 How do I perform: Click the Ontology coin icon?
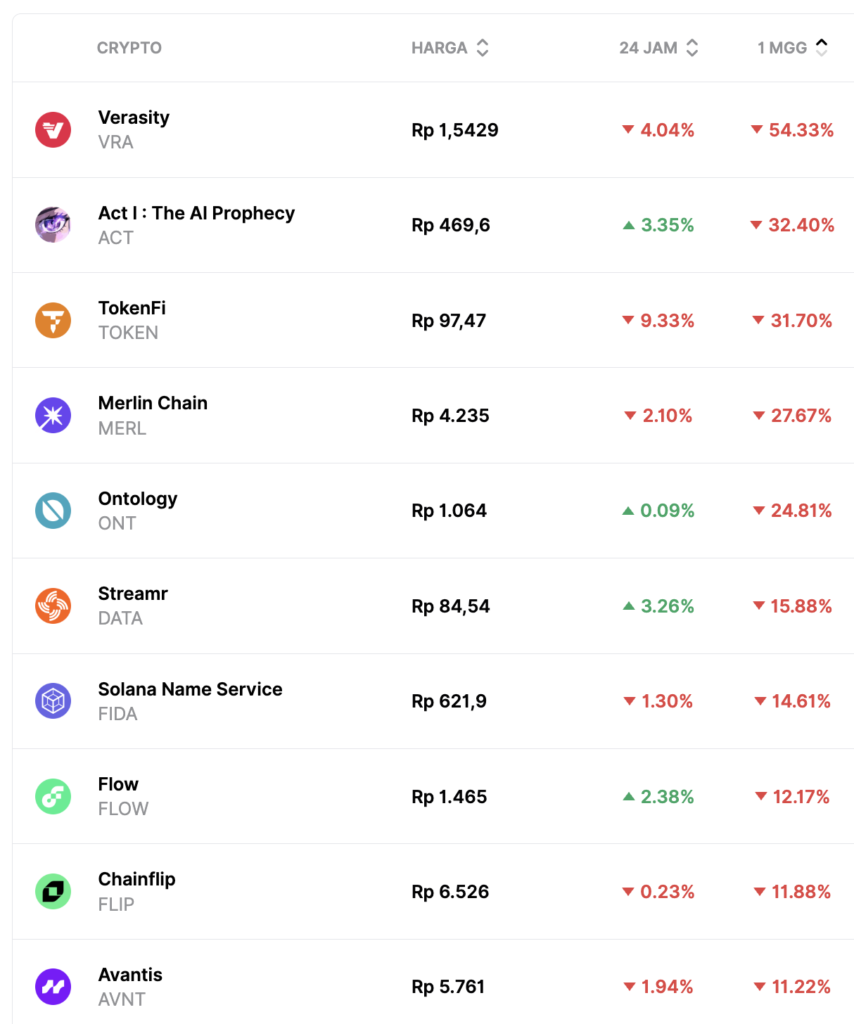click(53, 510)
